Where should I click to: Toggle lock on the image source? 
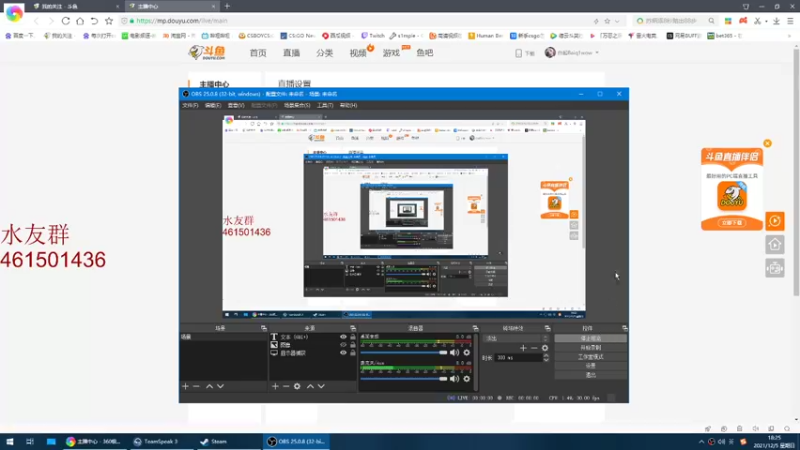pos(353,345)
